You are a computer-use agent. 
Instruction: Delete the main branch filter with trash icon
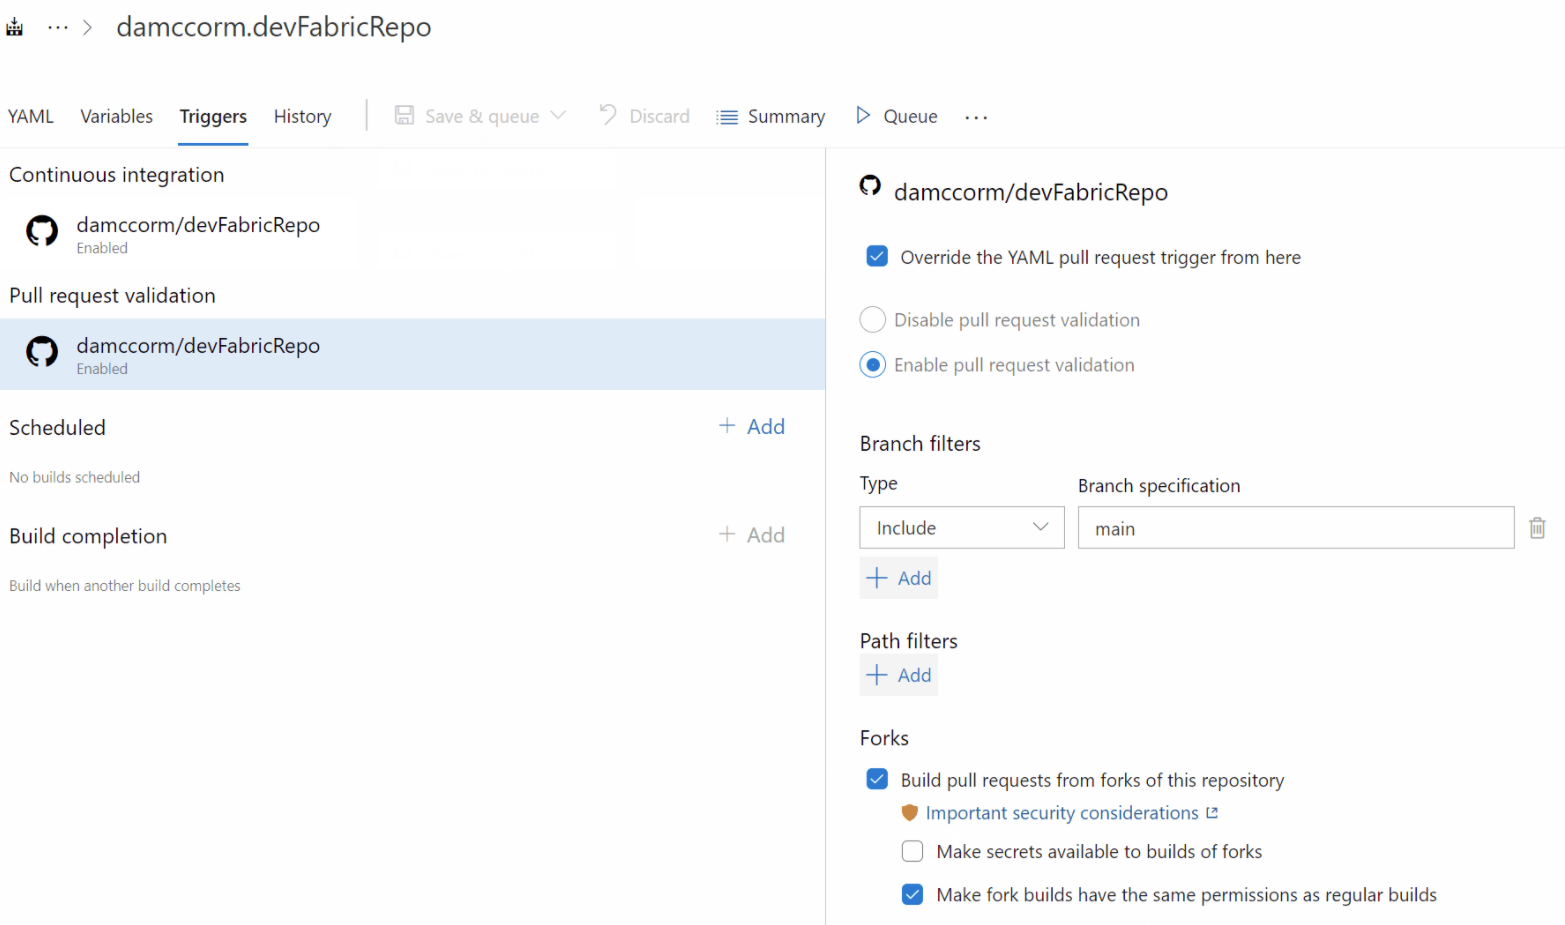coord(1537,527)
